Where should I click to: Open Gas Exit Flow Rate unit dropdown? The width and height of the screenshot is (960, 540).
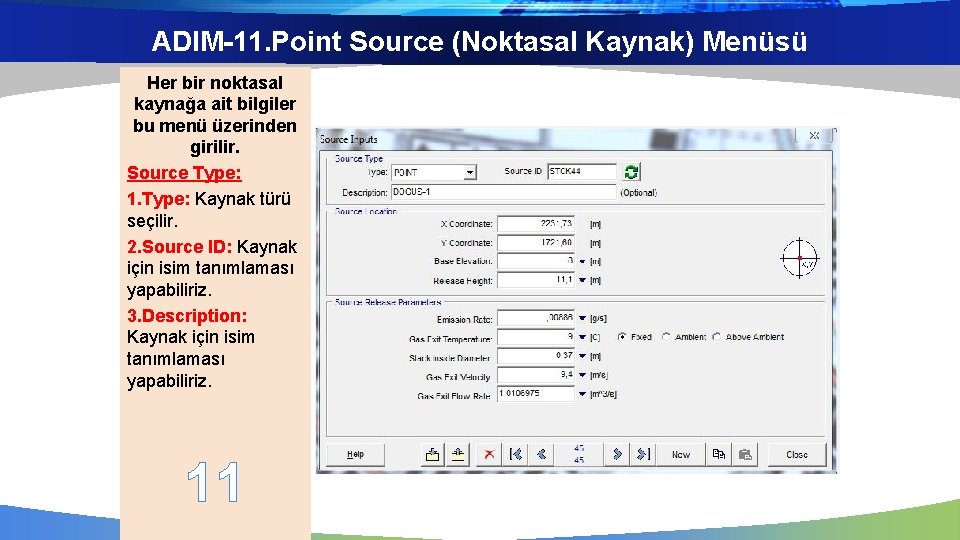click(x=582, y=394)
